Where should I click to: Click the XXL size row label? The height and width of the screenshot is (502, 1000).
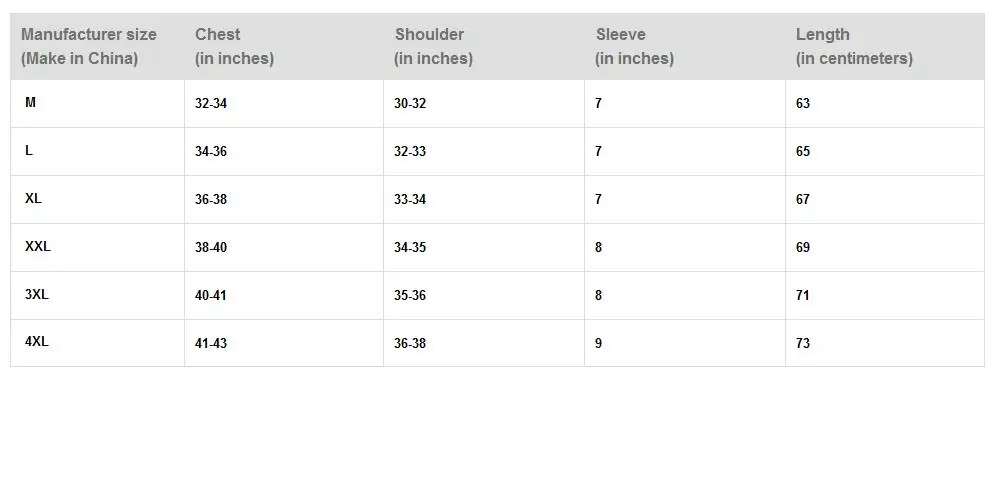point(38,247)
